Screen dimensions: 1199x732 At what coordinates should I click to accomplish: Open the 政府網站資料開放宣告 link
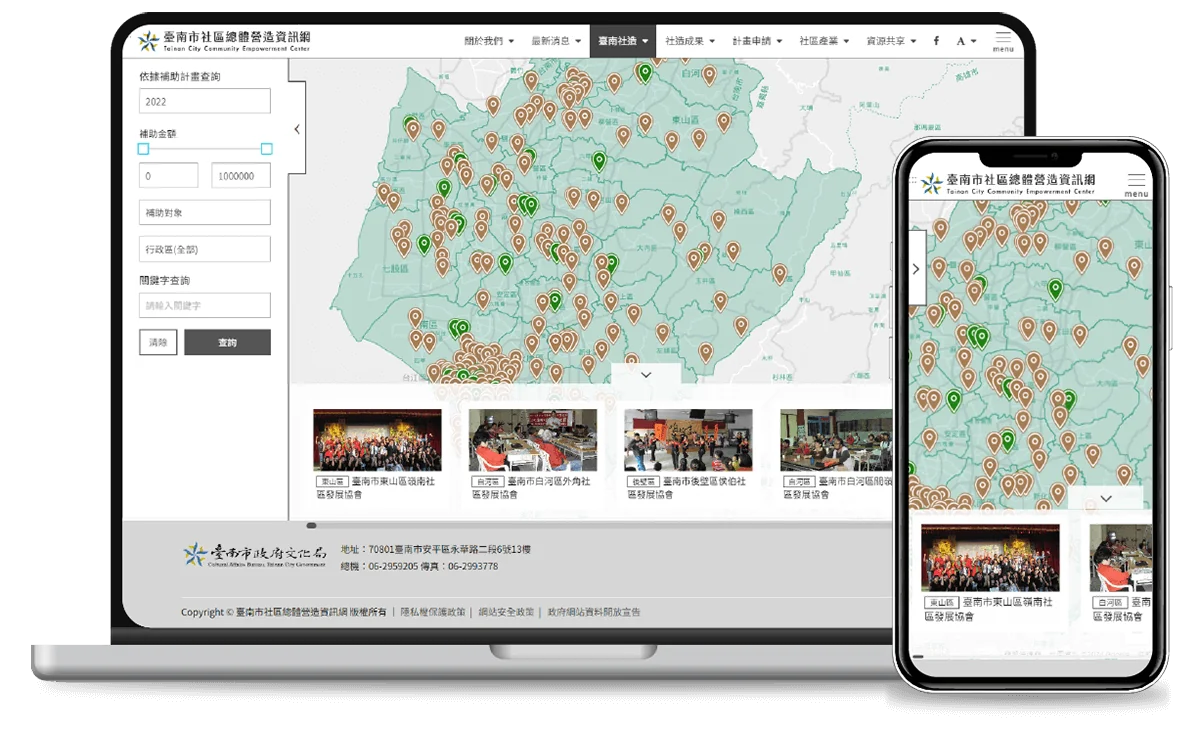point(594,612)
